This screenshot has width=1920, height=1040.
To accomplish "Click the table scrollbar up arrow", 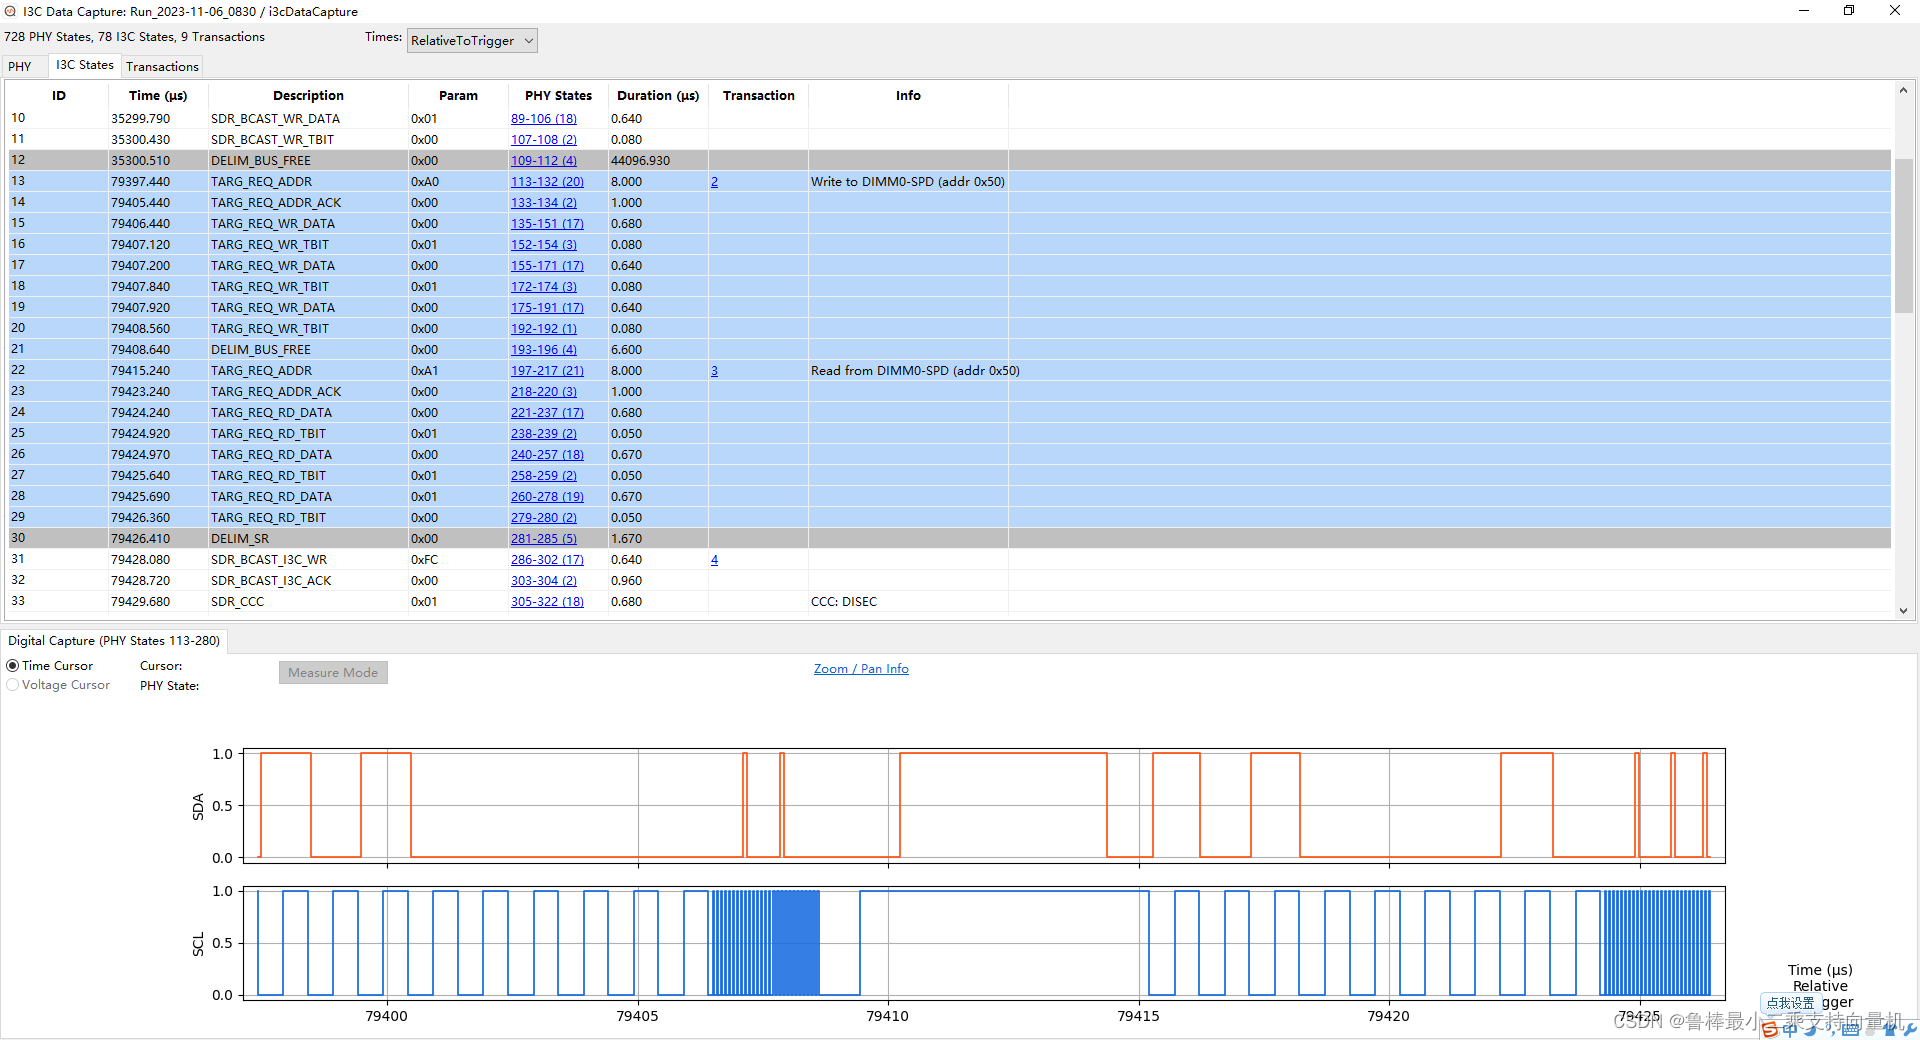I will [x=1903, y=91].
